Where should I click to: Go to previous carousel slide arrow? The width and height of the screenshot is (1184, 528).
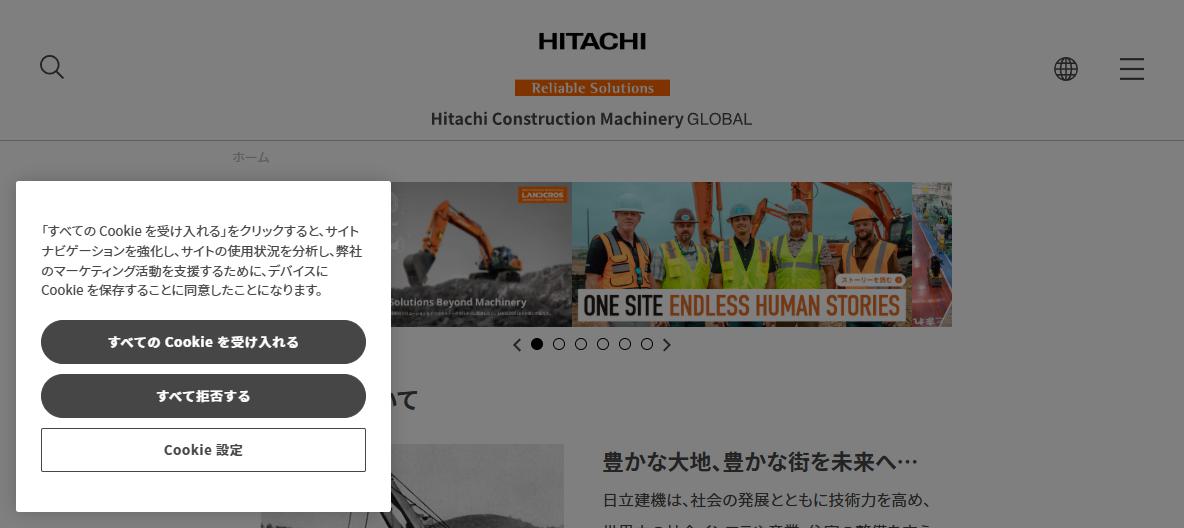(517, 344)
